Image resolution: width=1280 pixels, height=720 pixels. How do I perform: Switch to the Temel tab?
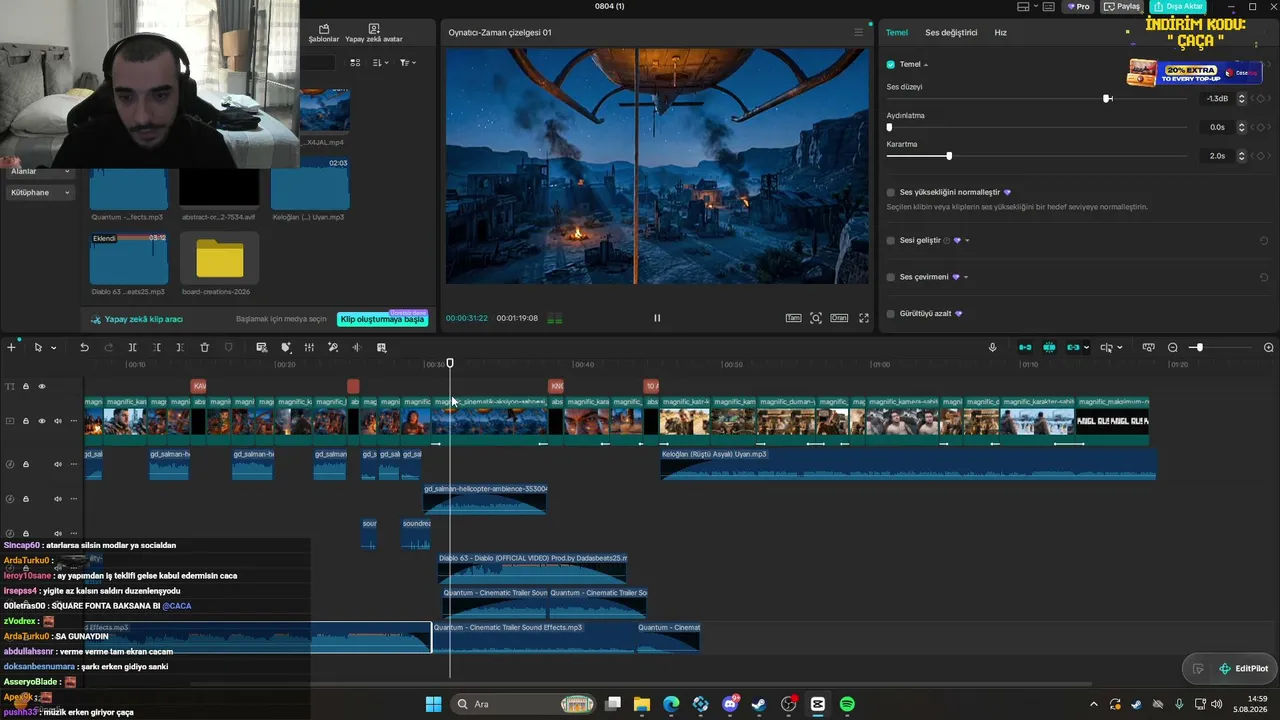[x=897, y=32]
